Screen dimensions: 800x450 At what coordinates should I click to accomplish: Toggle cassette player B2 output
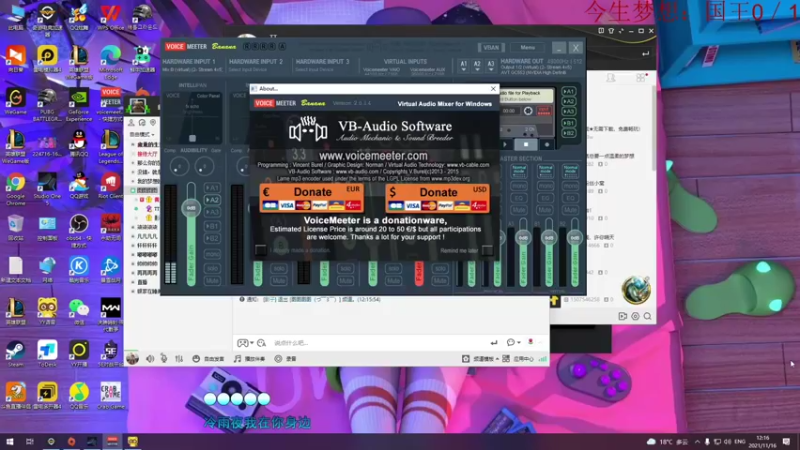(569, 133)
